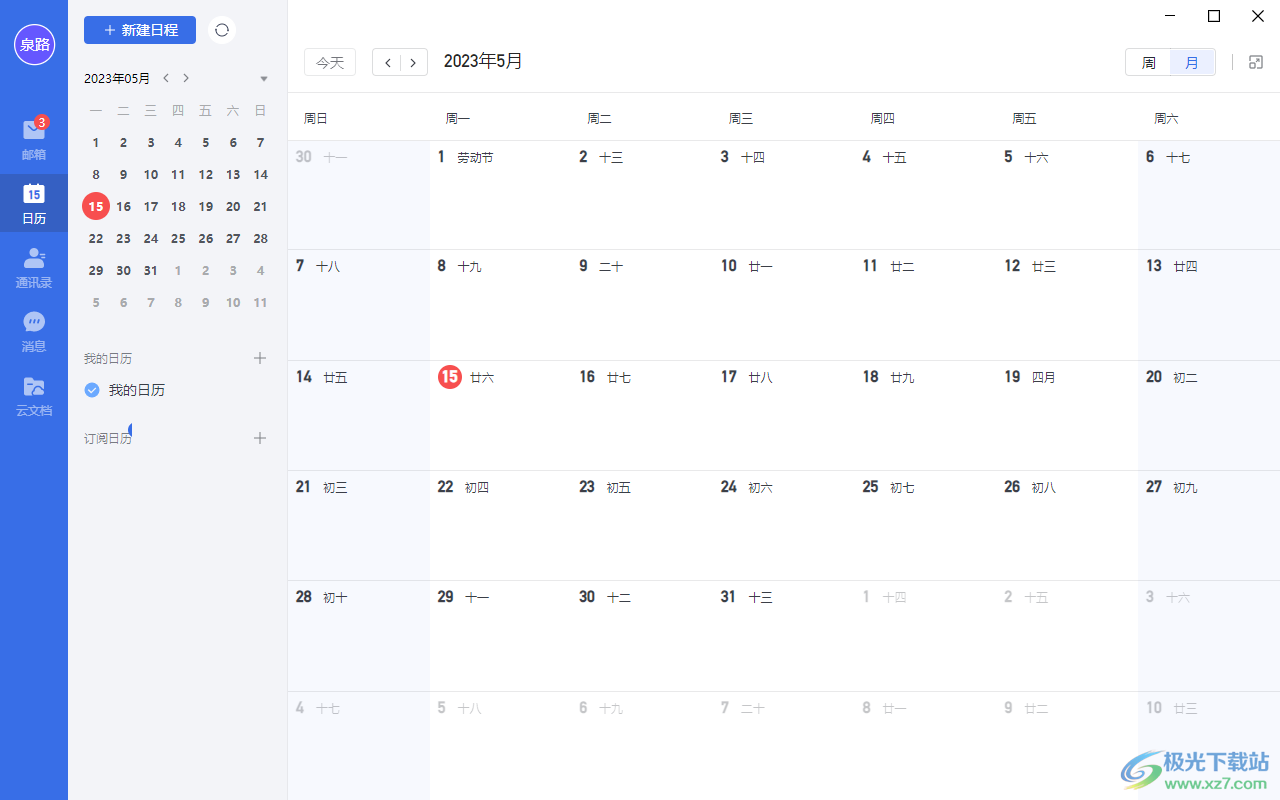
Task: Maximize the application window
Action: 1214,15
